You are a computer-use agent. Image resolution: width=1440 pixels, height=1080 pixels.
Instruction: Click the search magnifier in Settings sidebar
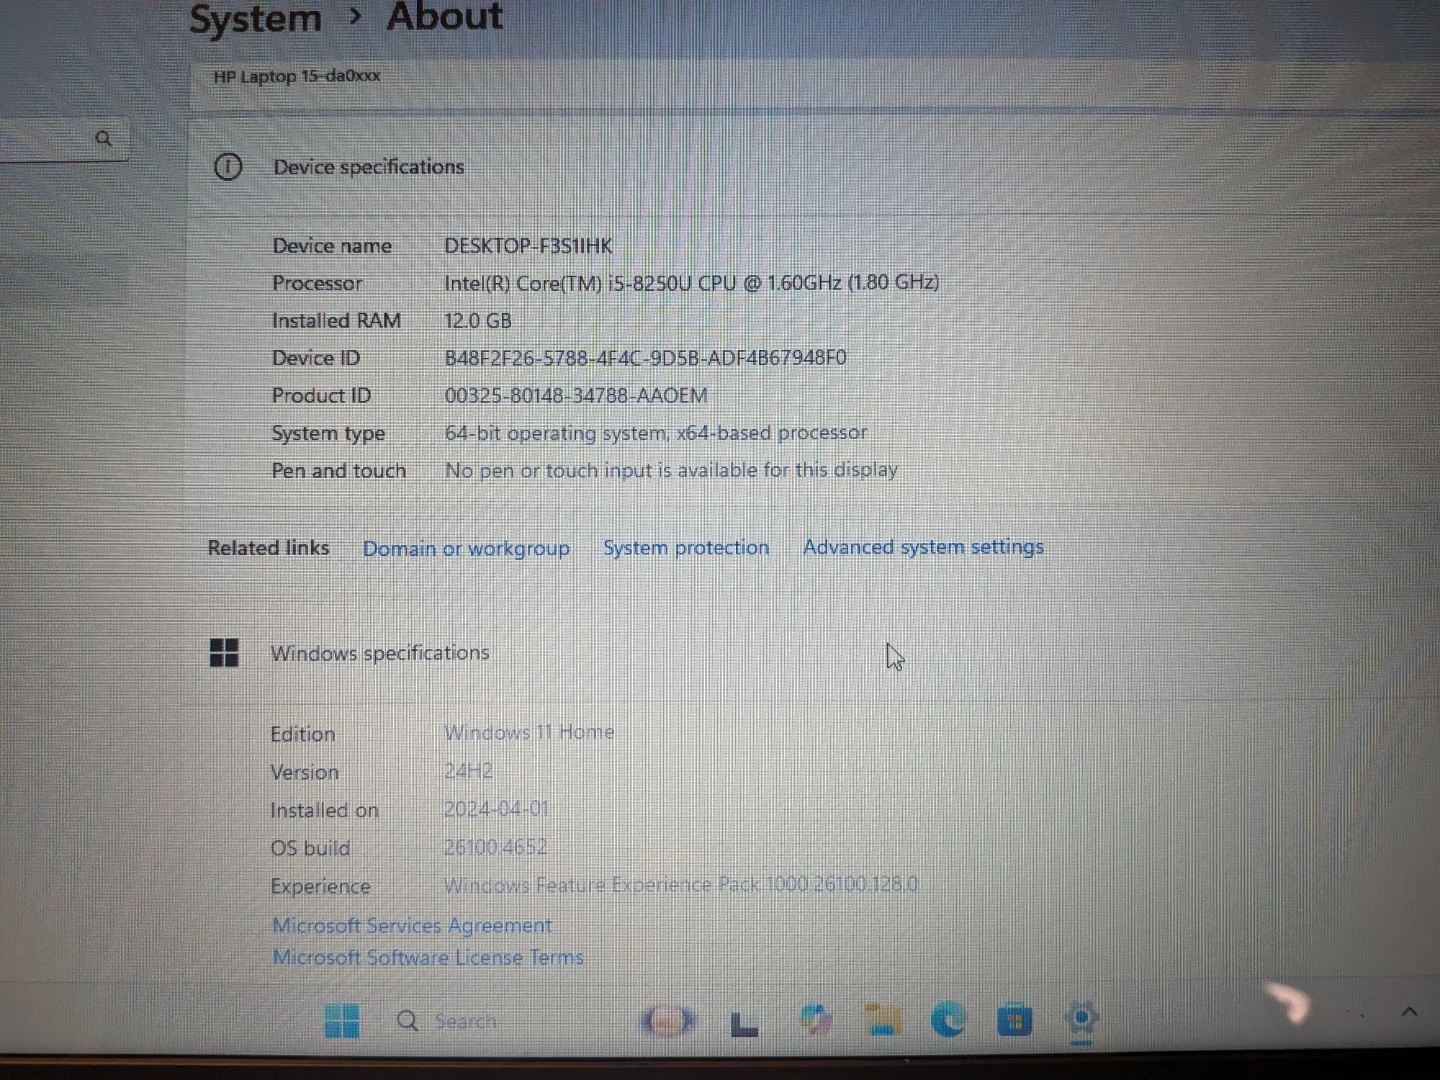click(x=103, y=139)
